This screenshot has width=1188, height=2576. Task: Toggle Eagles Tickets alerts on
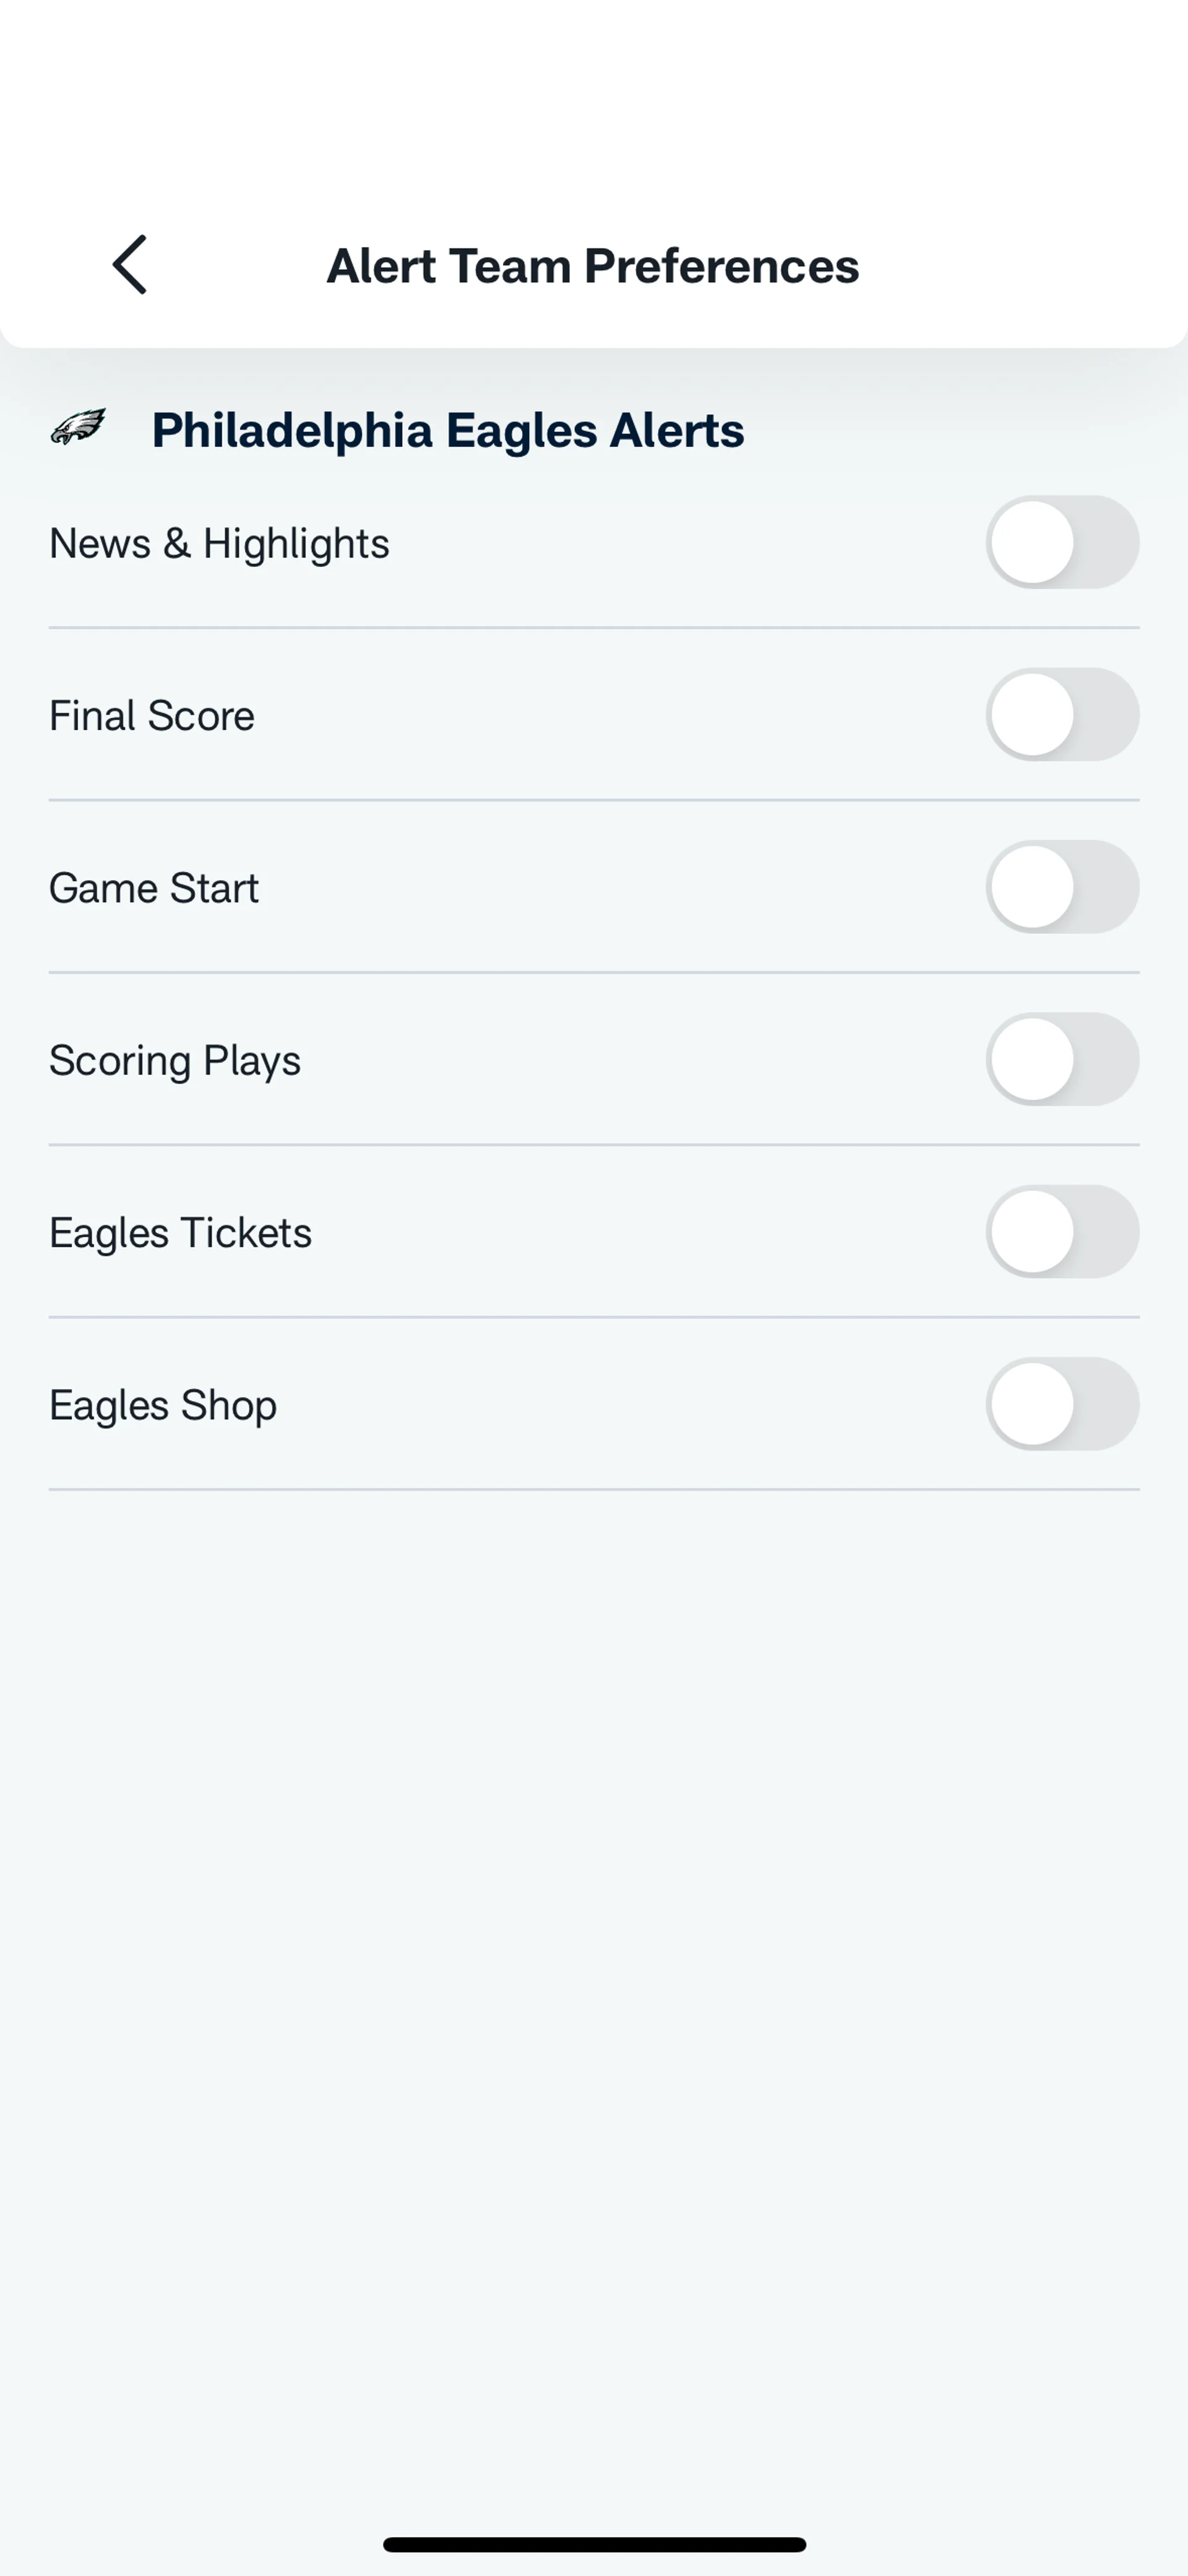coord(1062,1232)
